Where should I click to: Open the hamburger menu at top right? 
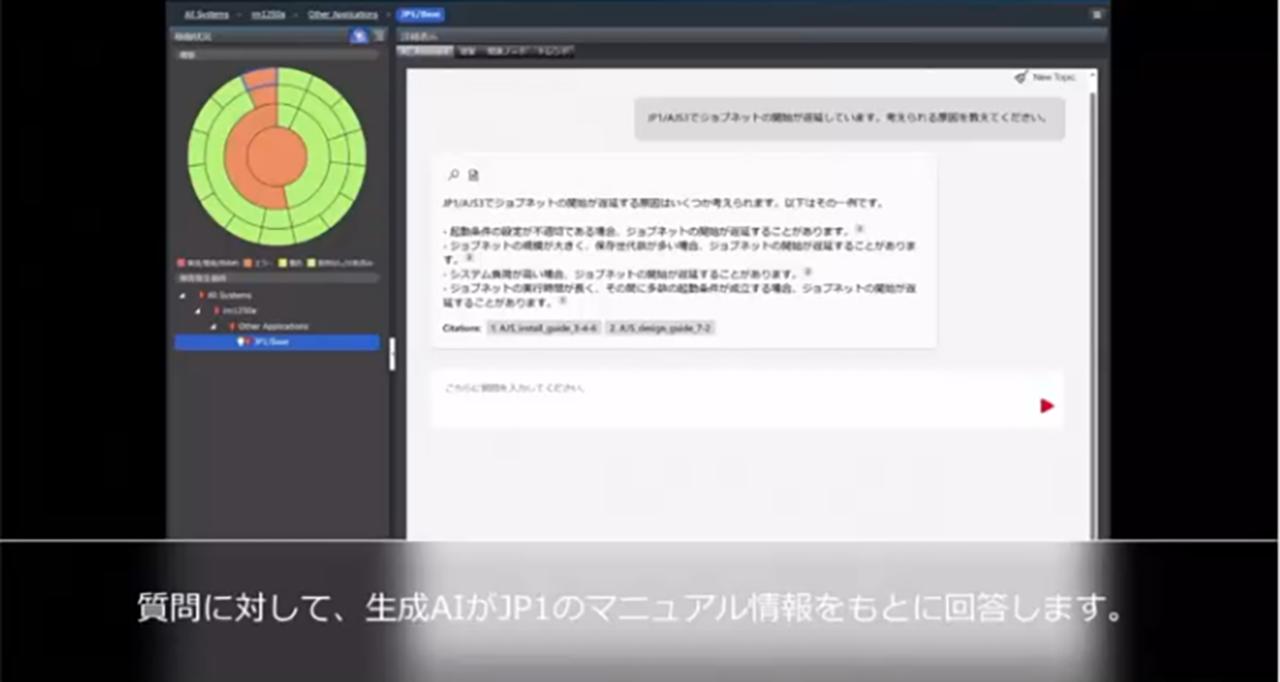(x=1097, y=15)
